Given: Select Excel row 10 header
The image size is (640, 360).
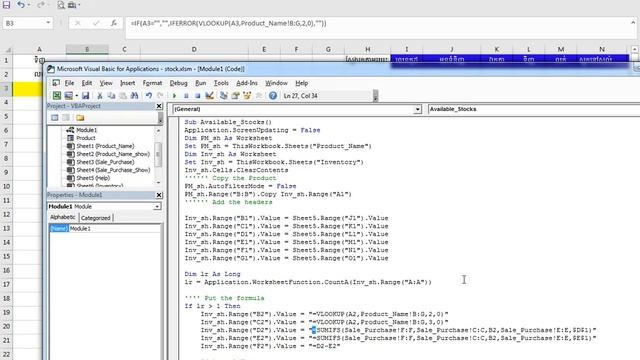Looking at the screenshot, I should pyautogui.click(x=6, y=186).
